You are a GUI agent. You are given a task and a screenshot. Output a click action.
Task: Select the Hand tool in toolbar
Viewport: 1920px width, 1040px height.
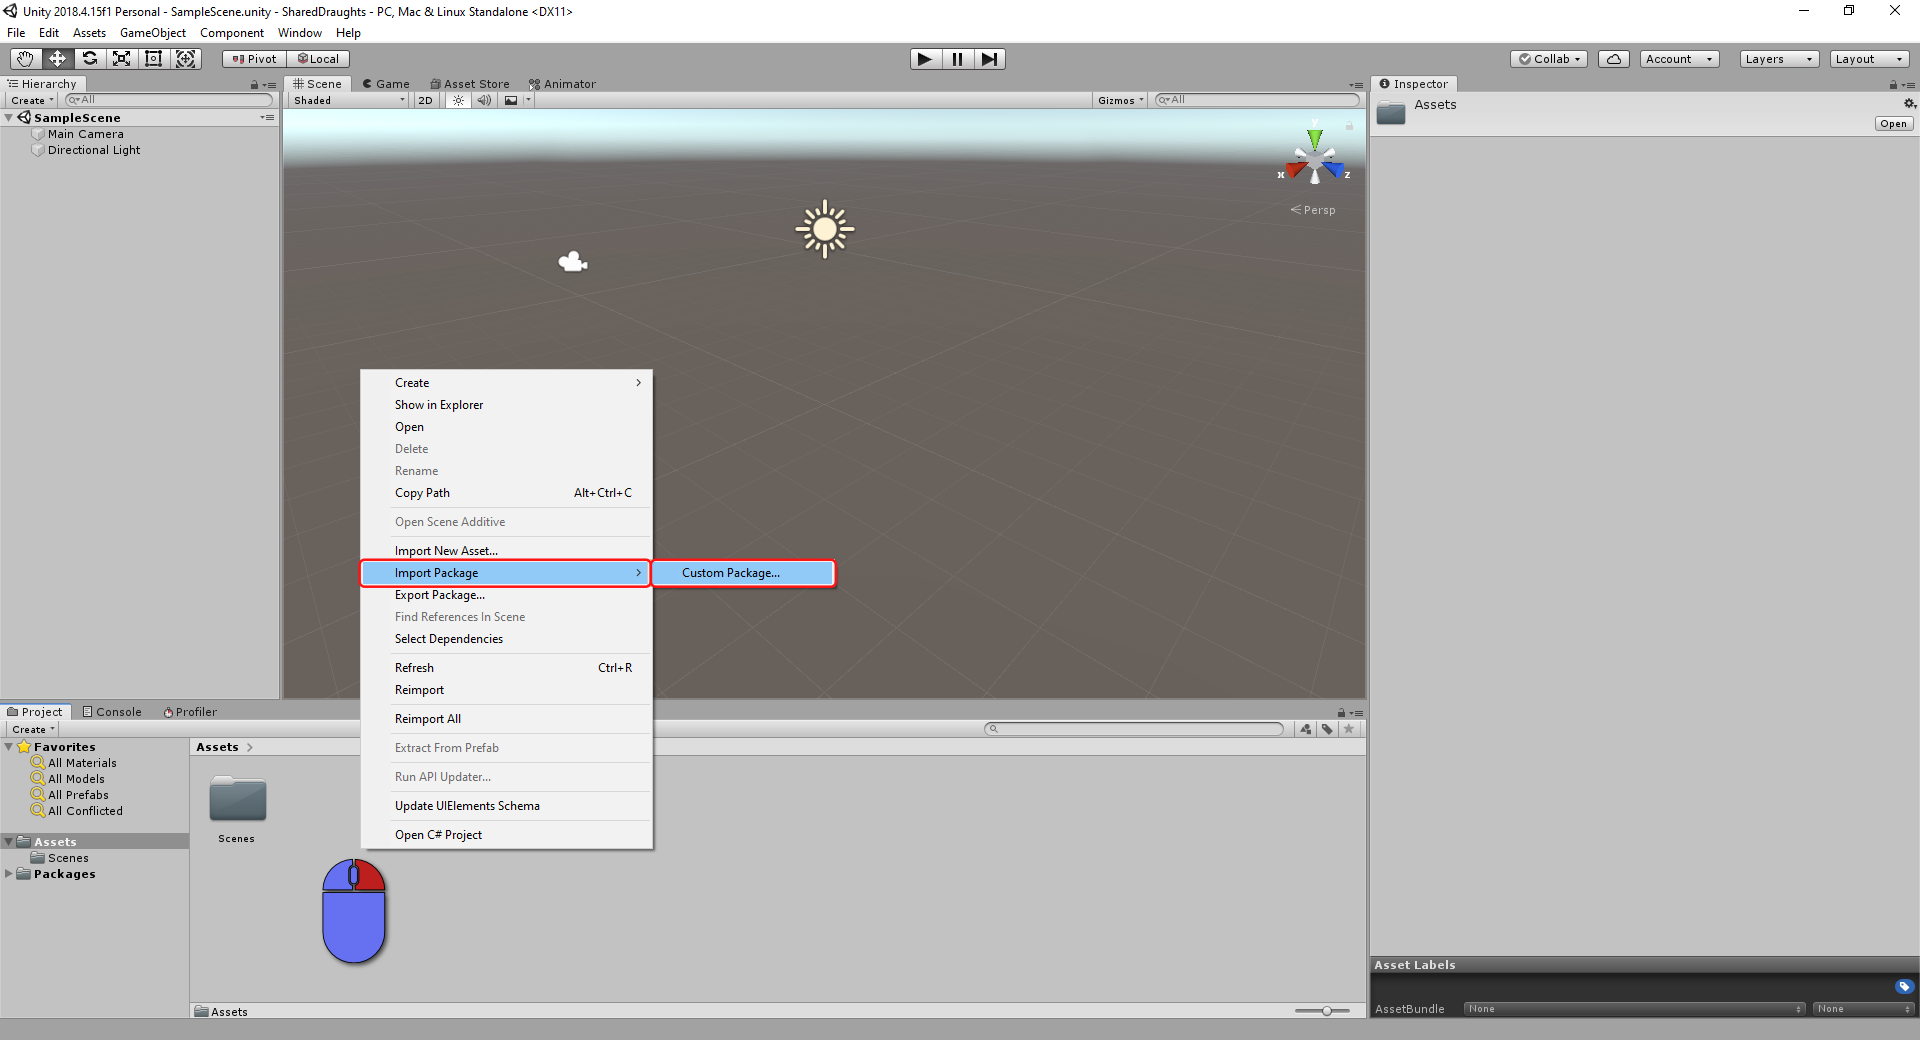pos(25,59)
